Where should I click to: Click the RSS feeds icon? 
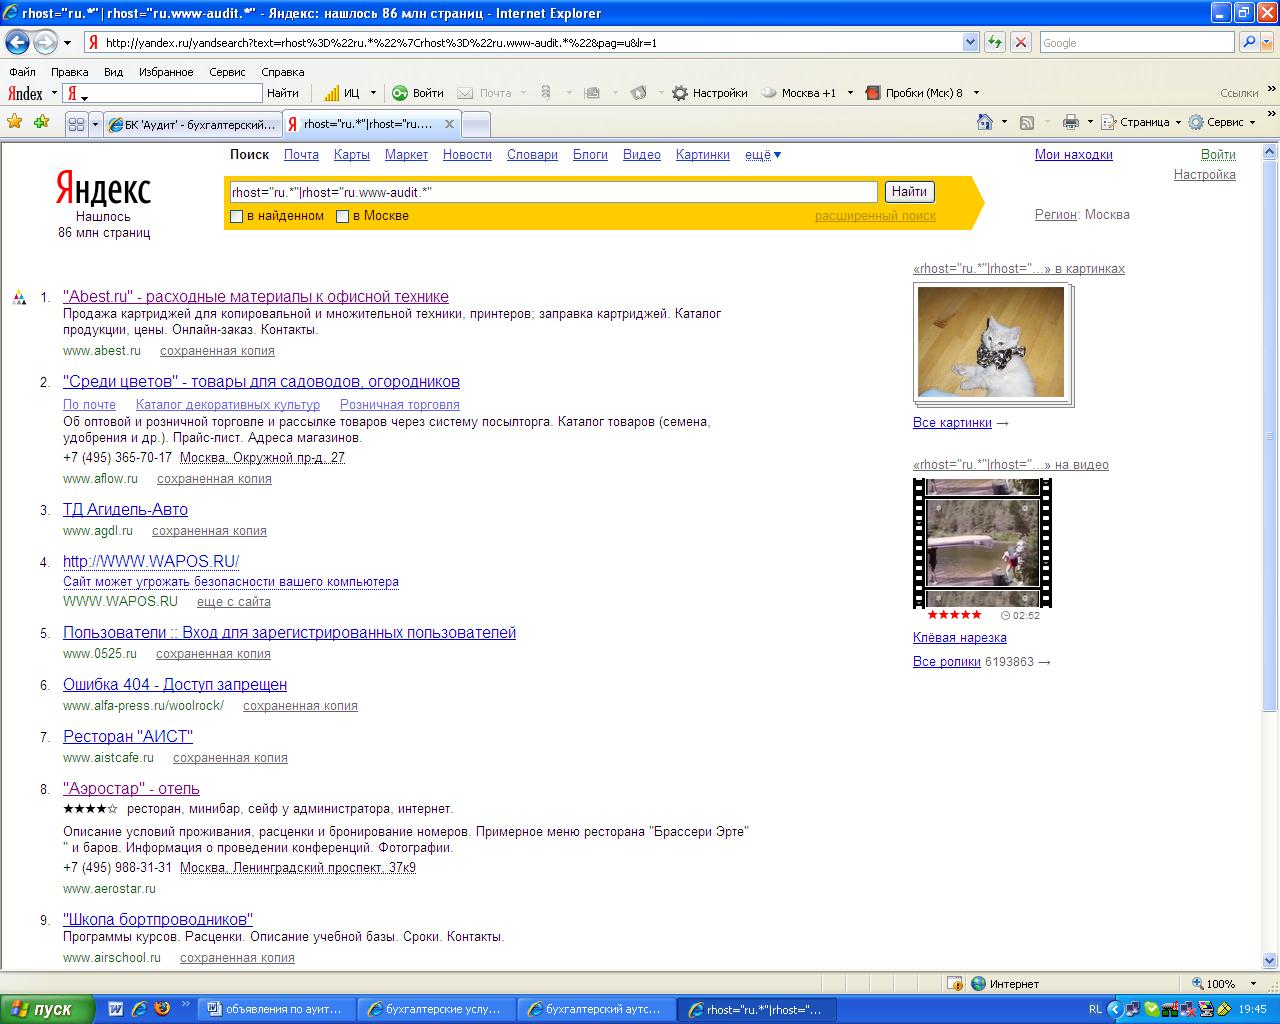pos(1027,122)
